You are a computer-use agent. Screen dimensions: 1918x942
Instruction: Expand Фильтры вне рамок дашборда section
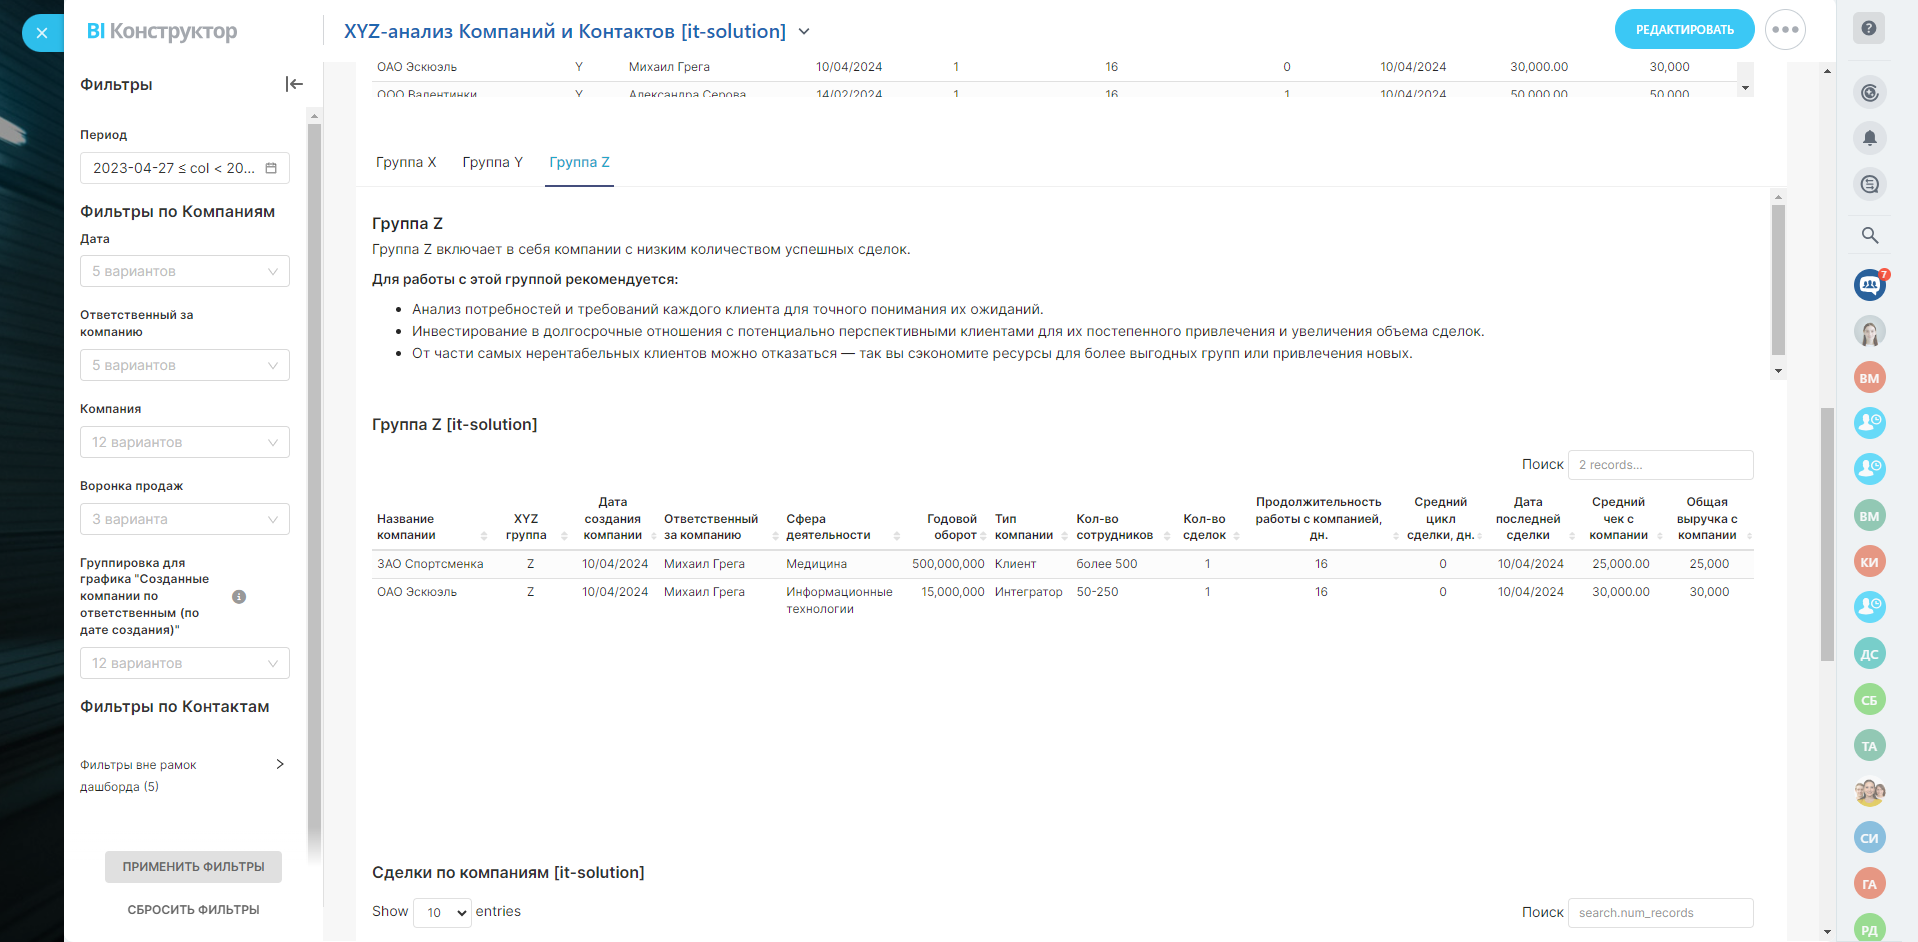[280, 765]
